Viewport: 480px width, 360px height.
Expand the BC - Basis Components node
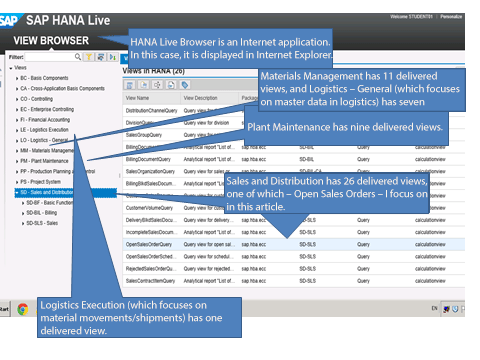(x=17, y=79)
